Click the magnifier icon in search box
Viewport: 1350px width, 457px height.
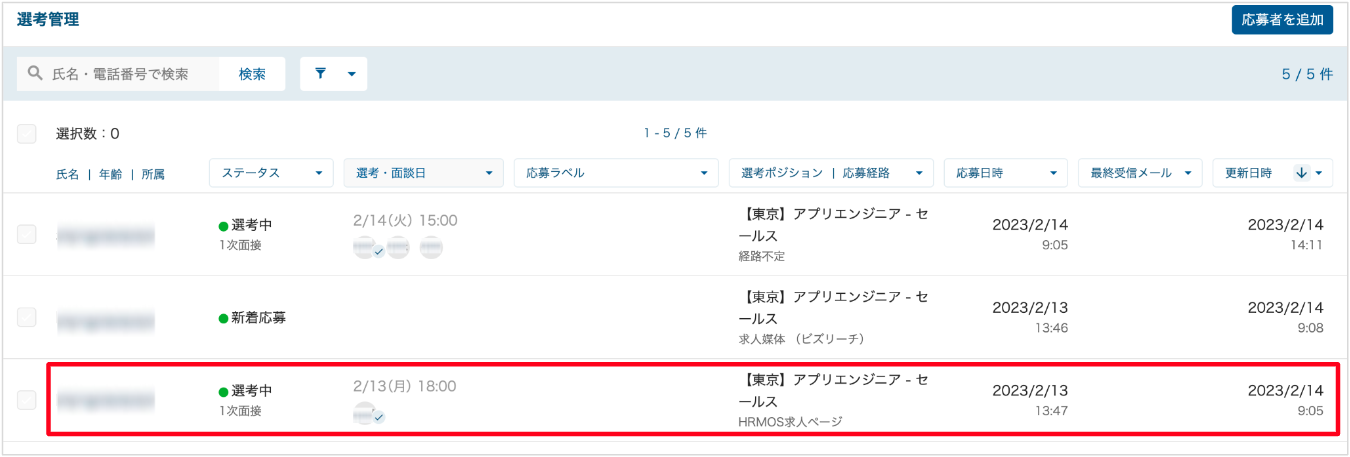click(35, 74)
